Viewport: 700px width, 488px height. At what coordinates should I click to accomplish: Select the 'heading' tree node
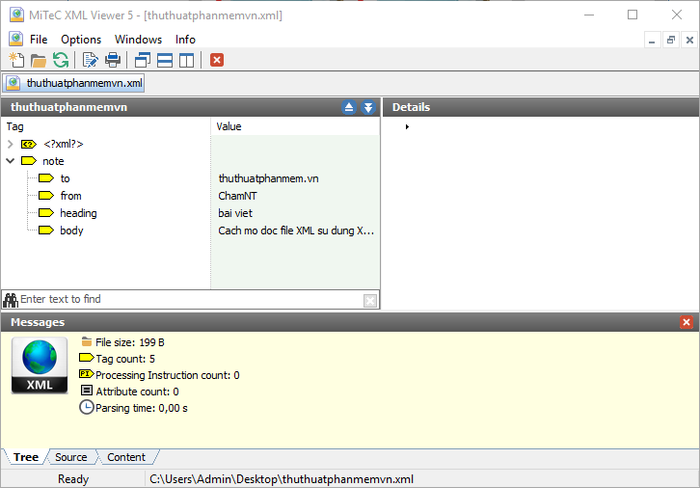tap(79, 213)
